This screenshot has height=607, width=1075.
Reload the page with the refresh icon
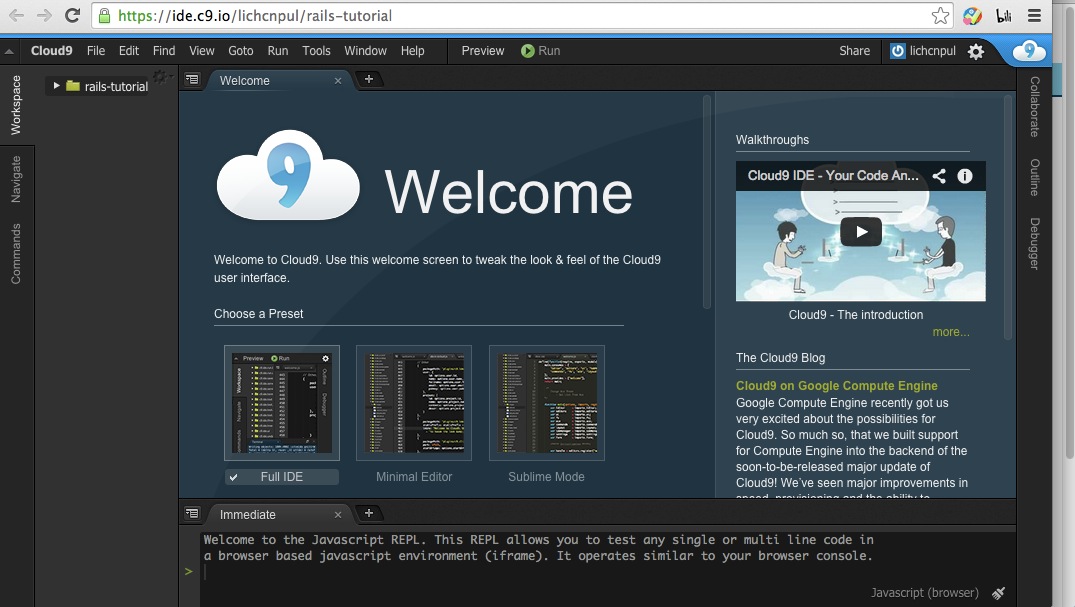pyautogui.click(x=72, y=15)
